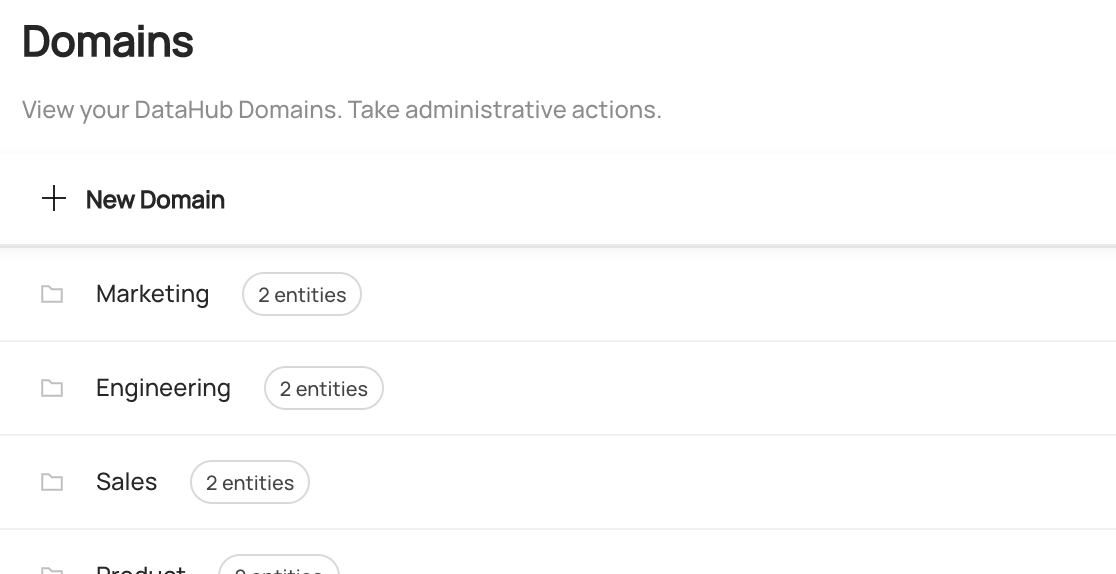Click the folder icon for Marketing
1116x574 pixels.
(52, 294)
